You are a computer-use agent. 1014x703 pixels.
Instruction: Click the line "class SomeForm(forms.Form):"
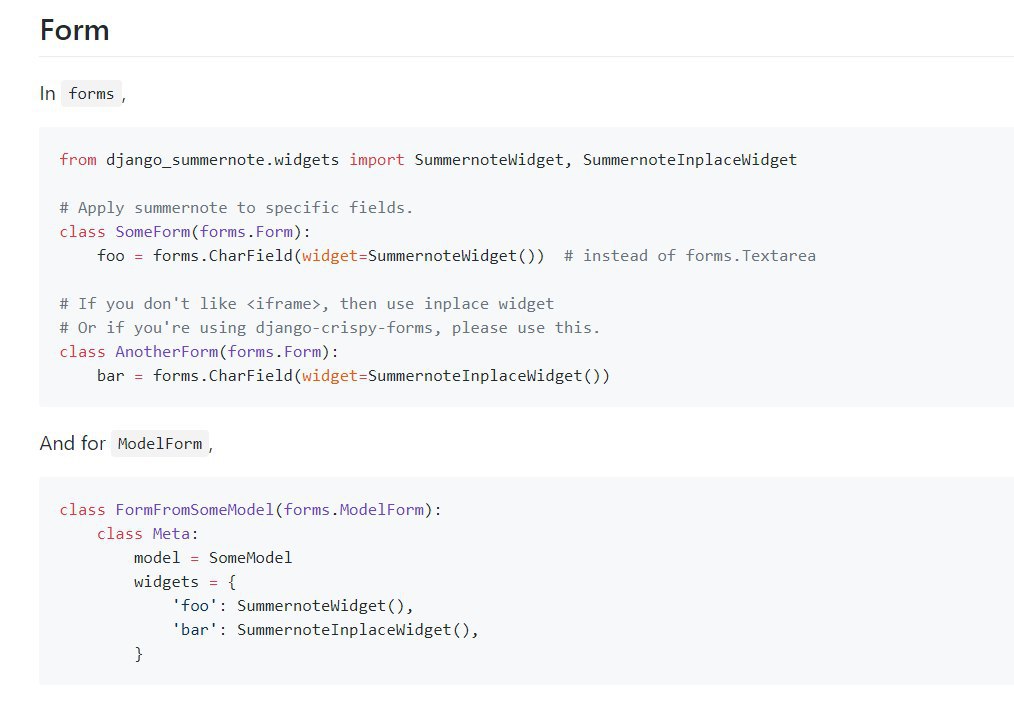[185, 232]
